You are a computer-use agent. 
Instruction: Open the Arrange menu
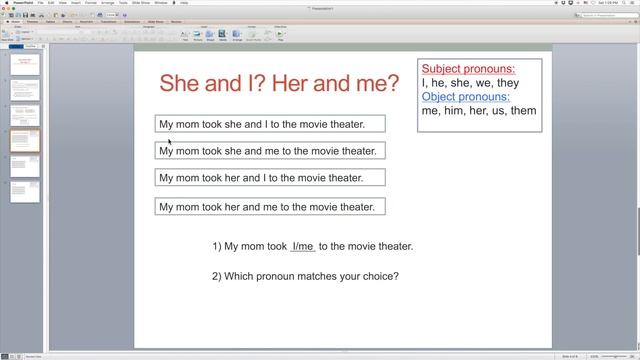(108, 3)
